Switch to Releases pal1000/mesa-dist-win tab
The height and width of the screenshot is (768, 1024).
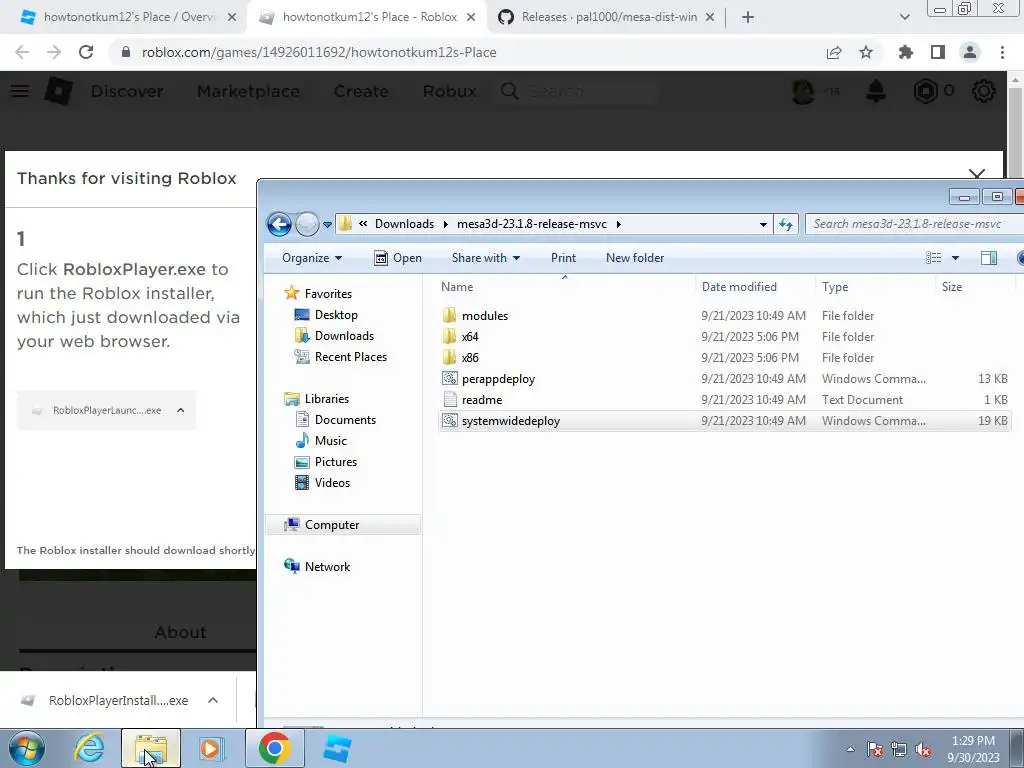coord(607,17)
